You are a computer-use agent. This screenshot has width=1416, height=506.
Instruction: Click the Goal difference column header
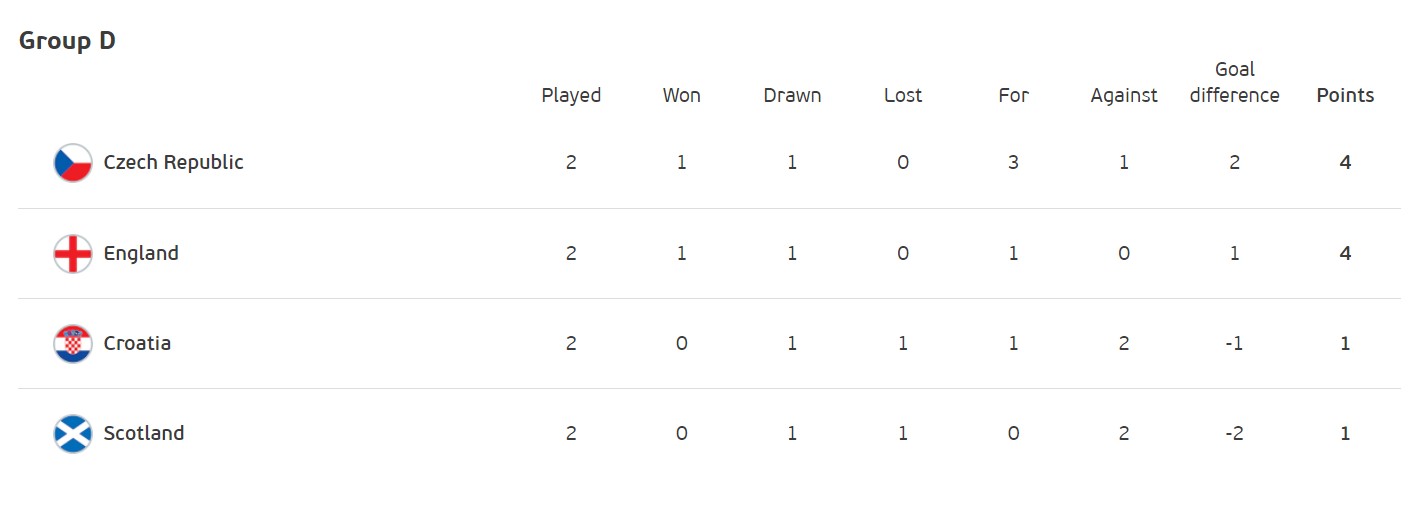[x=1234, y=83]
